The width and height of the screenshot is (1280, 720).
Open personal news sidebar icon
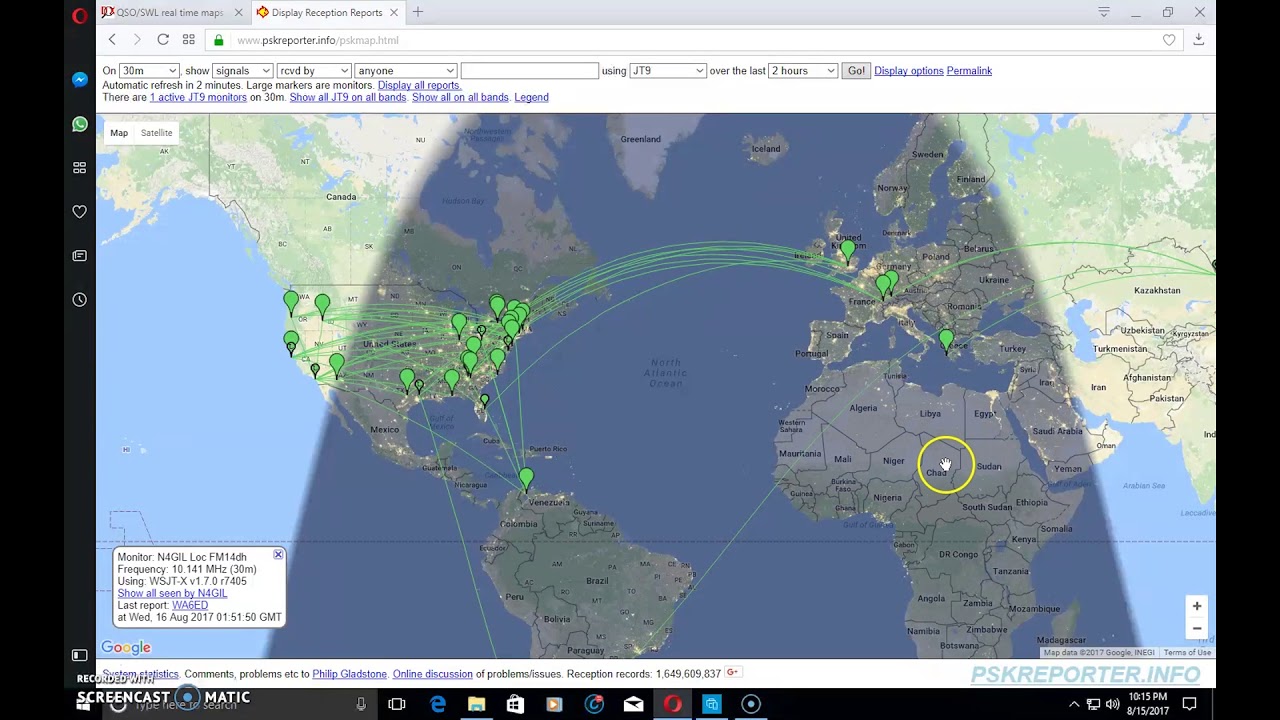click(80, 256)
